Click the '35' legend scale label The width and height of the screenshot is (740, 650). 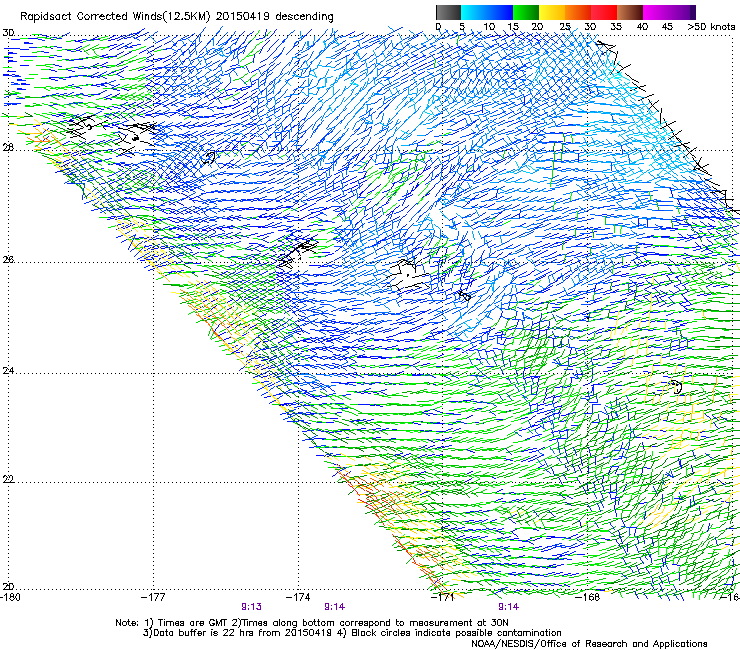click(616, 26)
